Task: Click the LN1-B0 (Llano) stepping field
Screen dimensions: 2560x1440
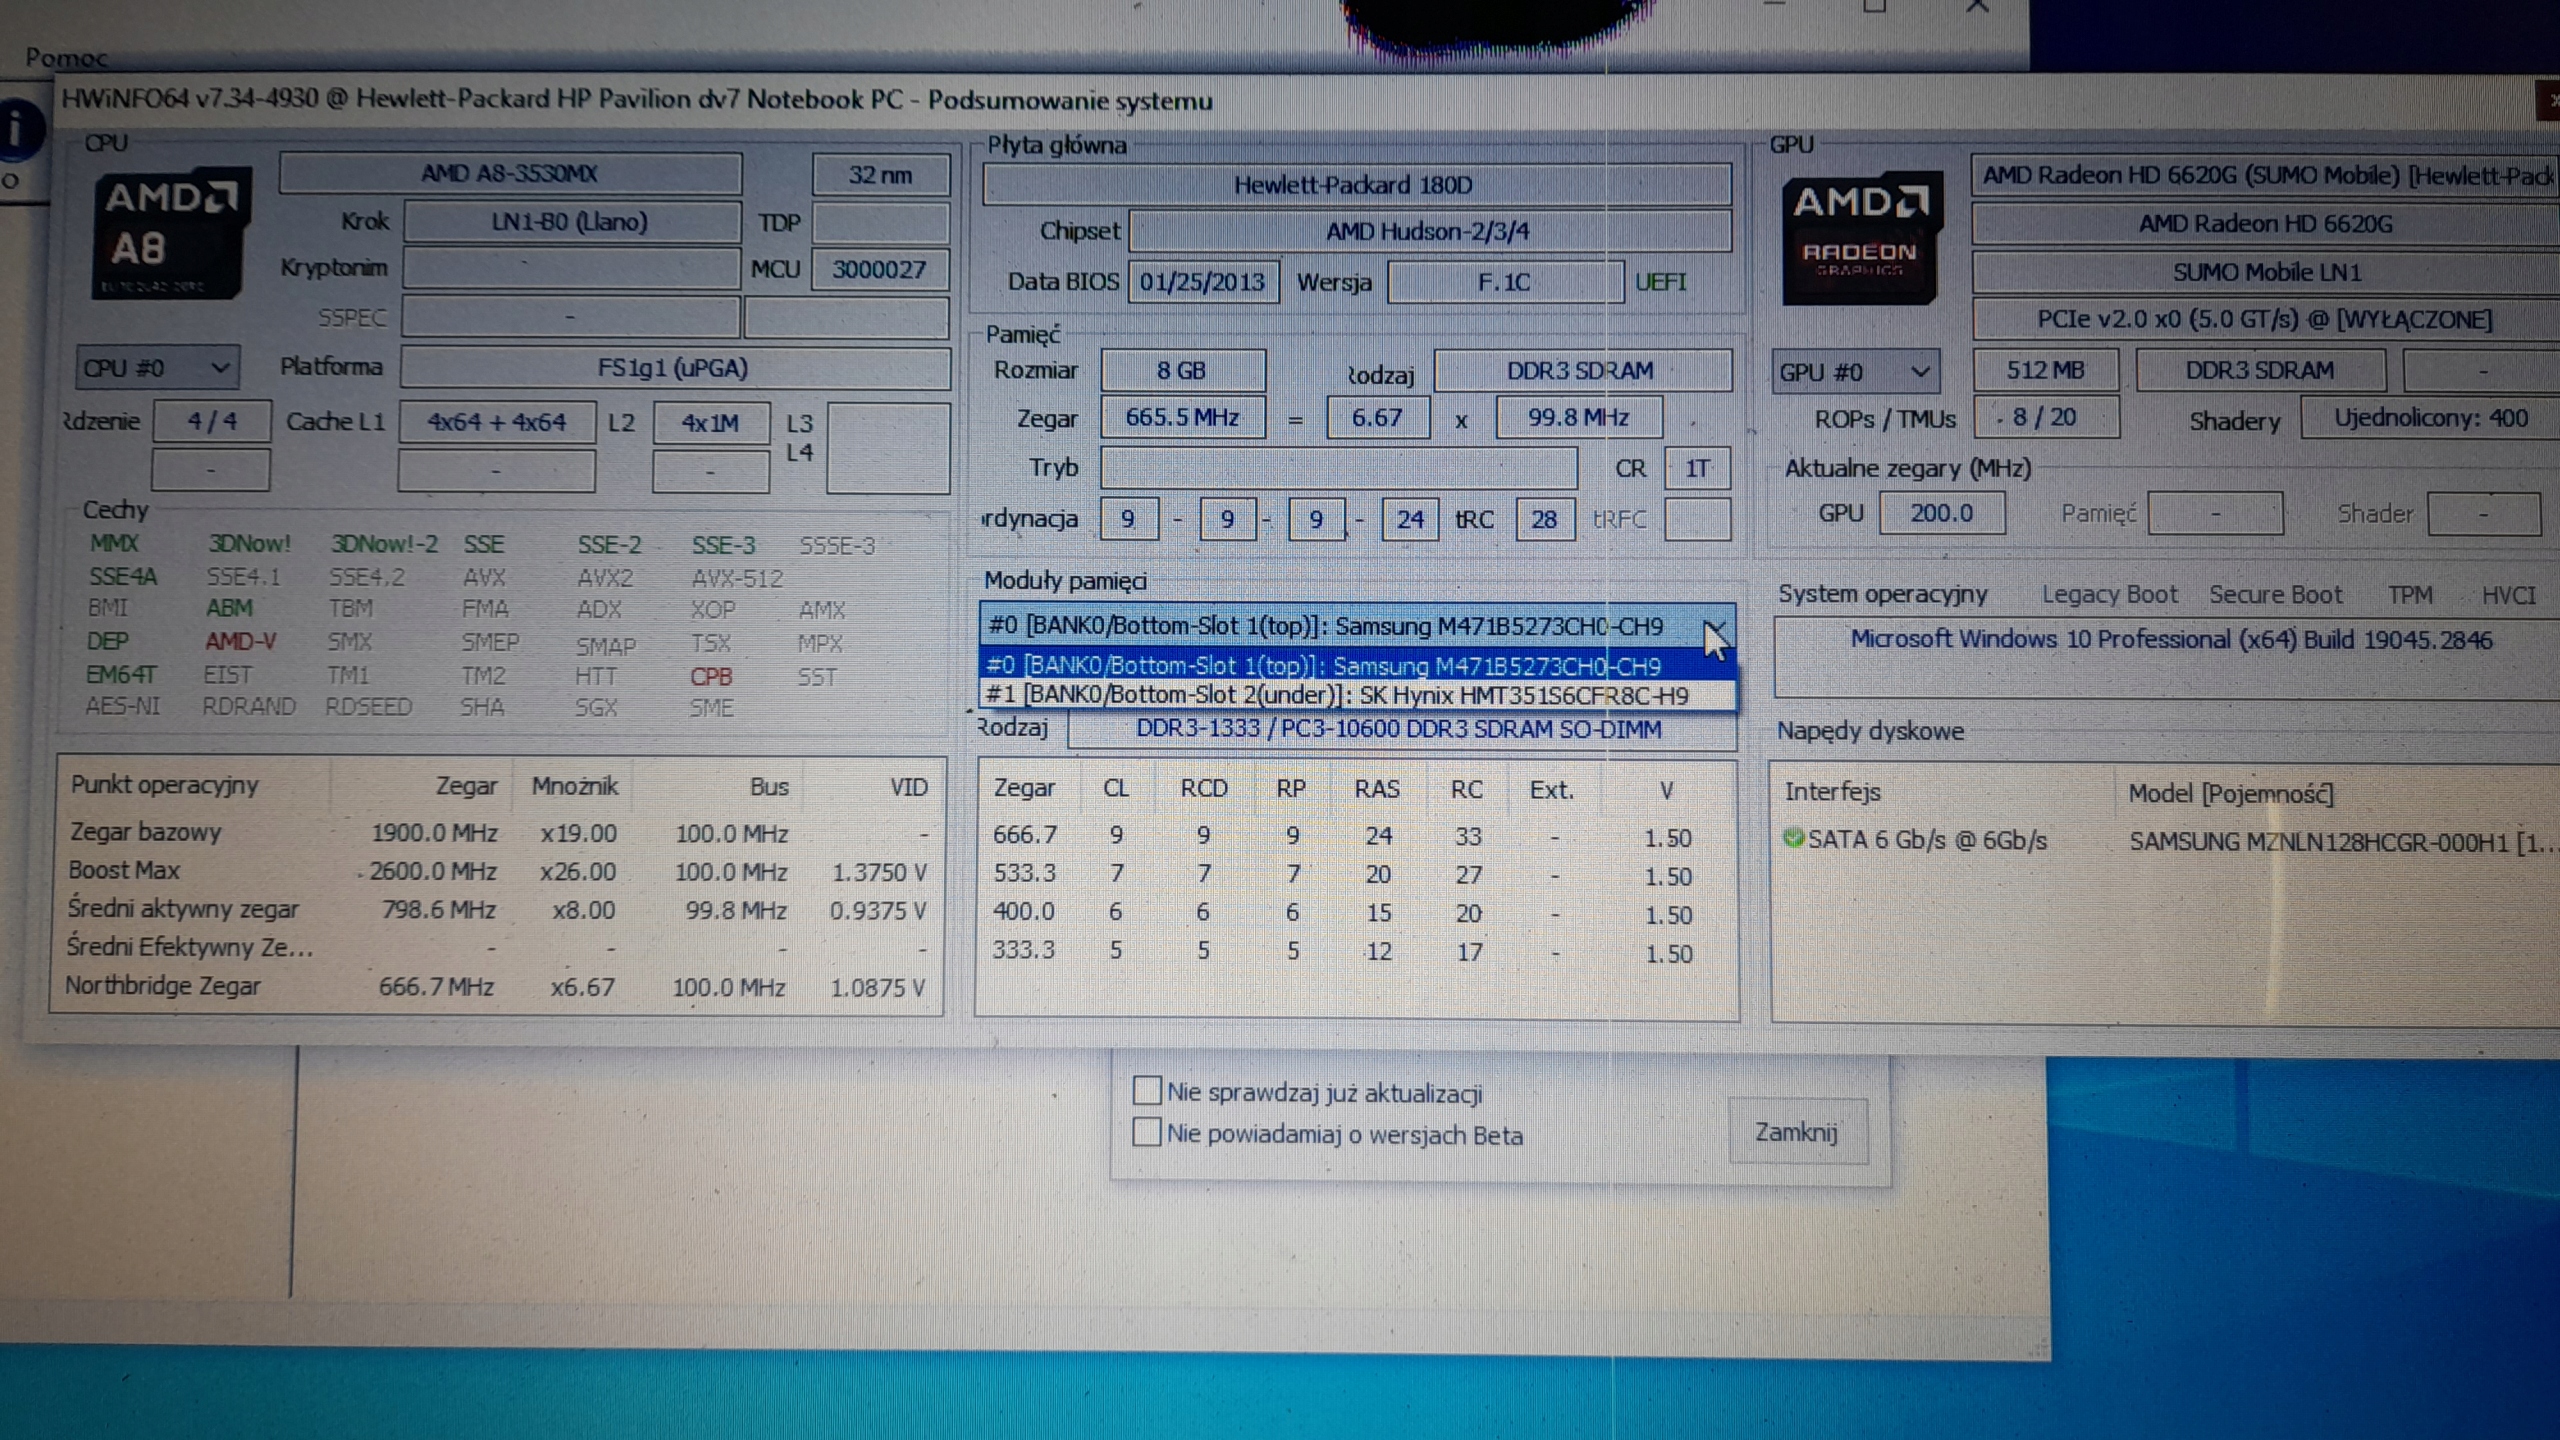Action: click(x=571, y=222)
